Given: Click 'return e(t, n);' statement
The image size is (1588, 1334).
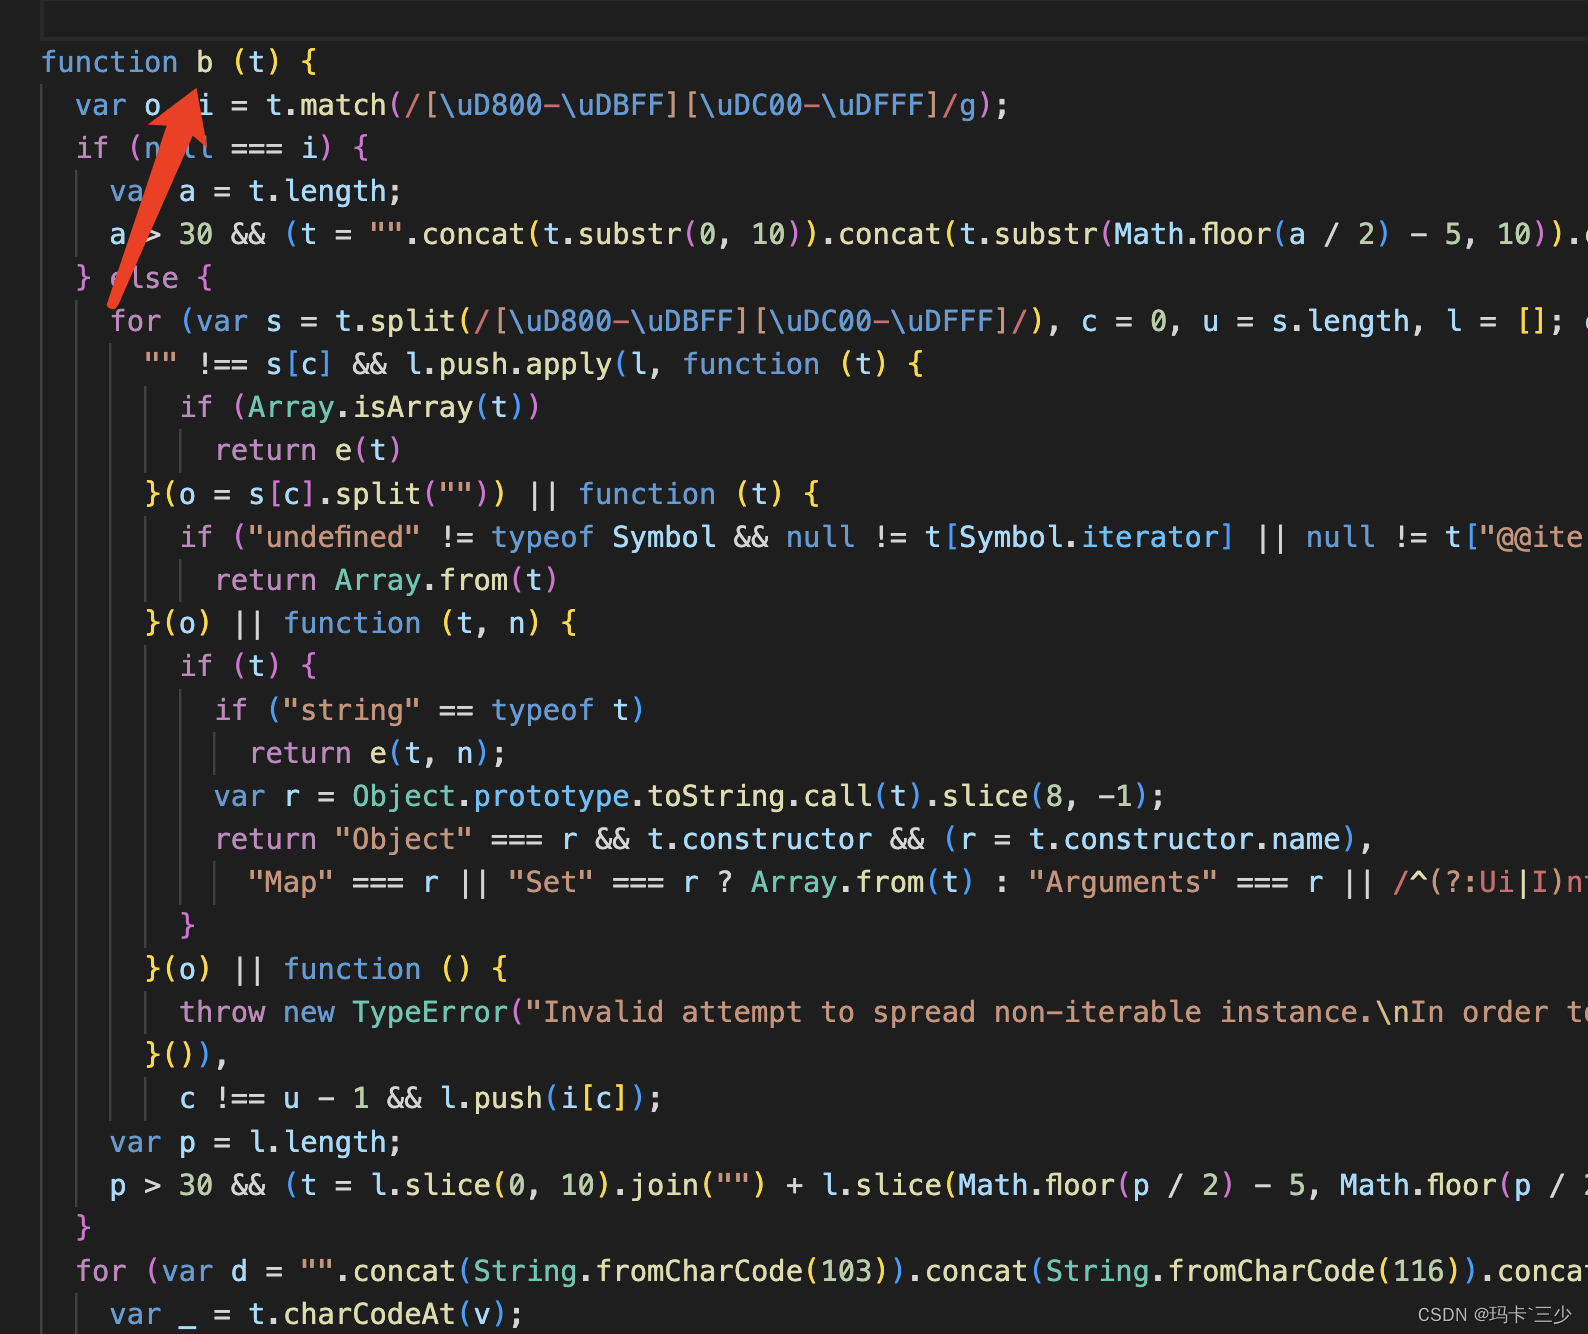Looking at the screenshot, I should (x=378, y=753).
